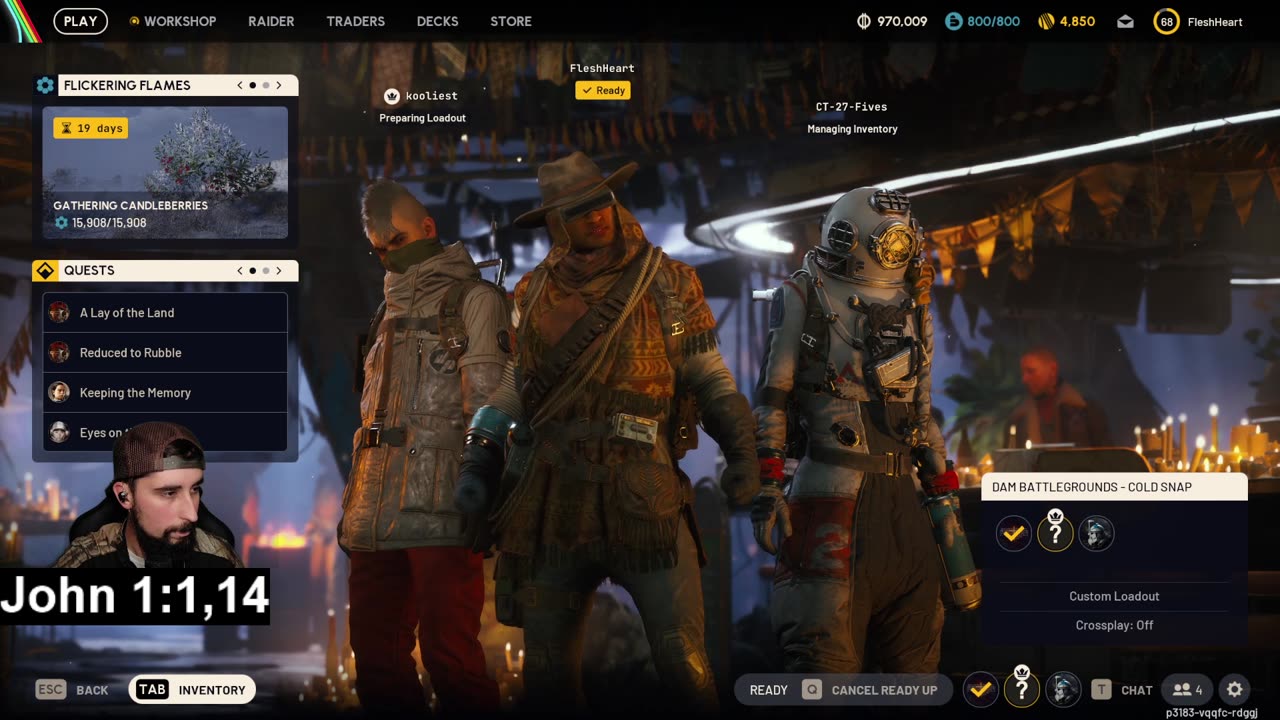1280x720 pixels.
Task: Click the hourglass 19 days timer badge
Action: pyautogui.click(x=91, y=128)
